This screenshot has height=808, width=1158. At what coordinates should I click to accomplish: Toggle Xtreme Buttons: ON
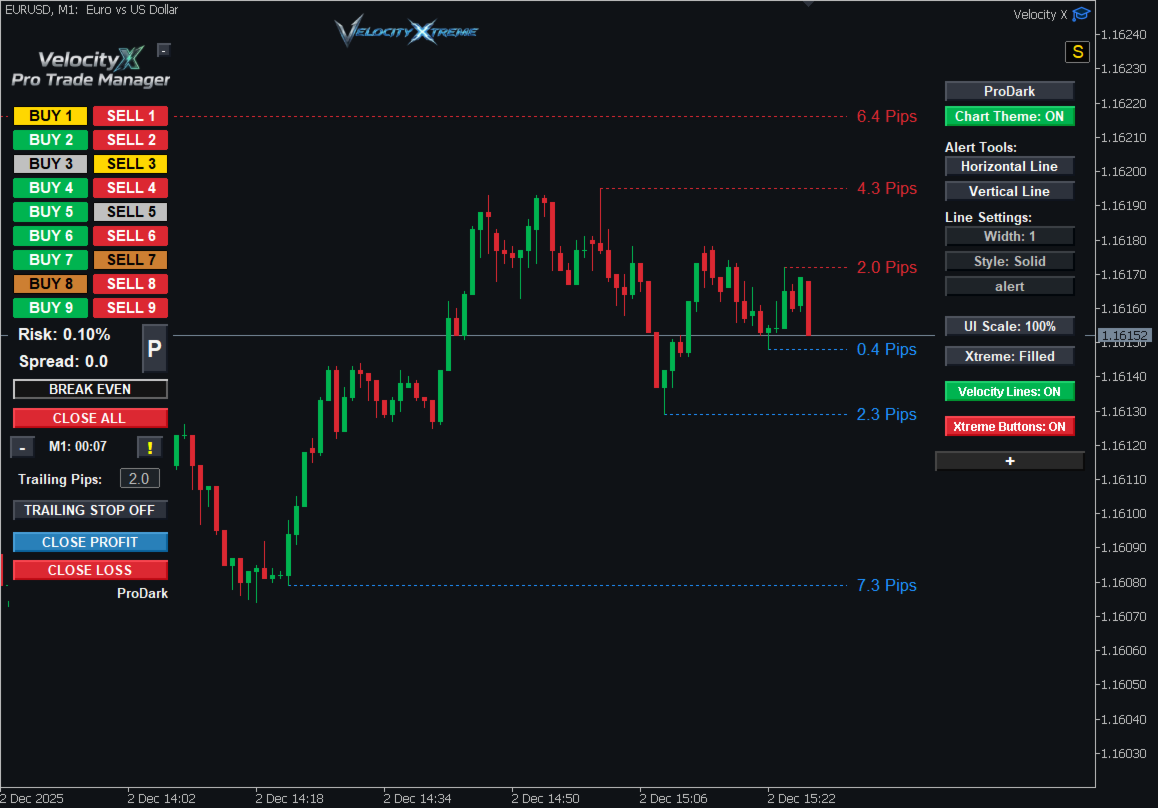pyautogui.click(x=1010, y=427)
